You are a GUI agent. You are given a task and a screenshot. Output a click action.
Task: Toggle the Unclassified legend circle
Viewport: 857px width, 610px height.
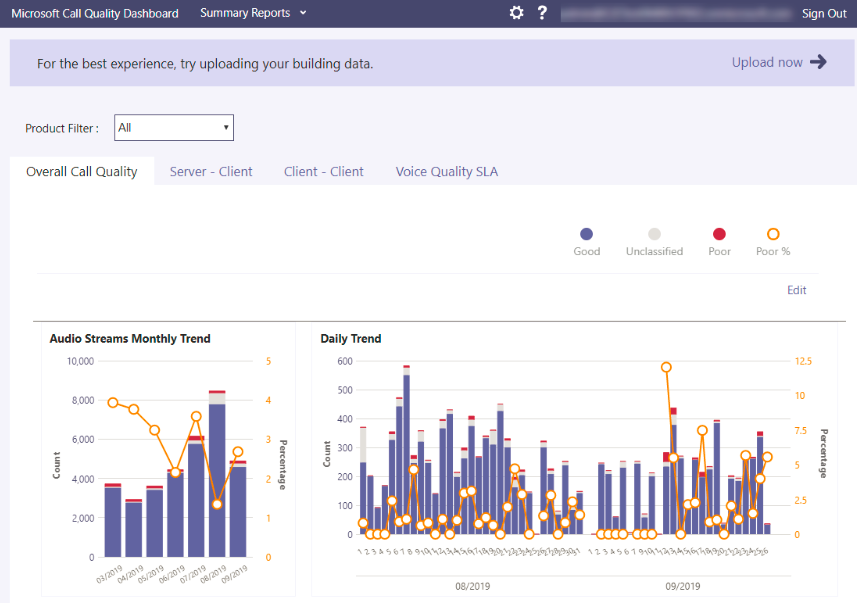click(x=654, y=234)
